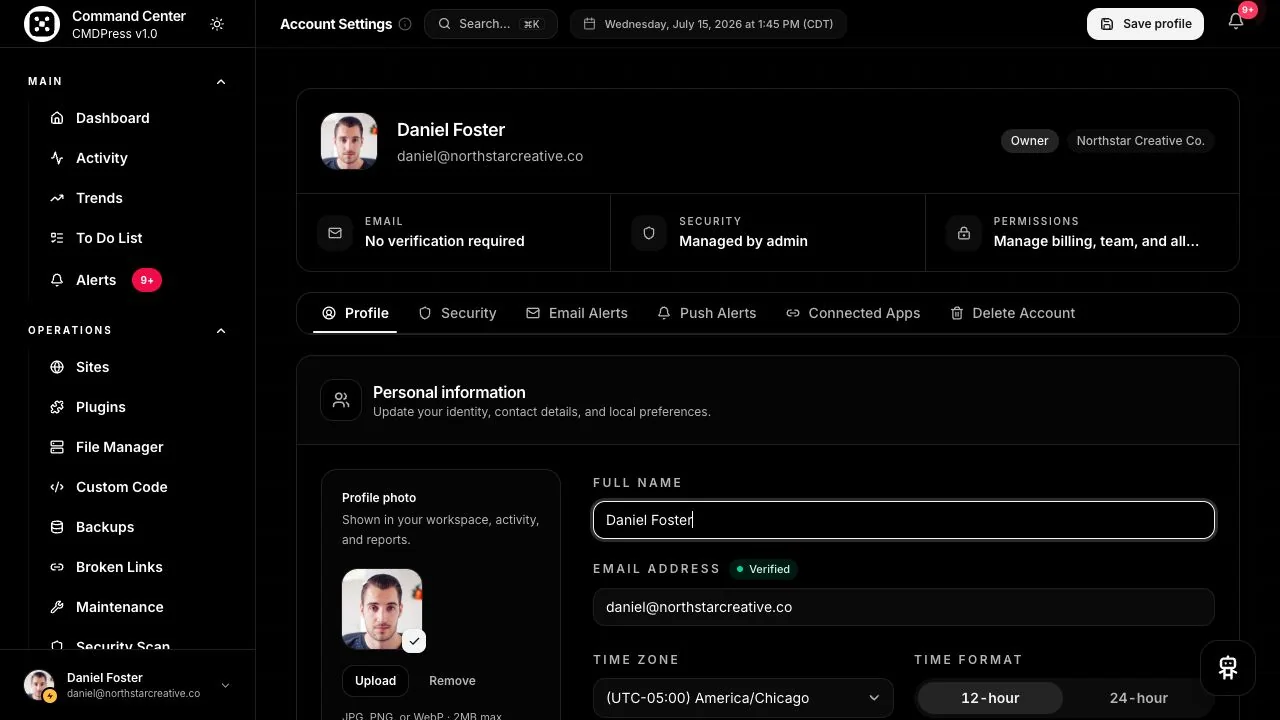Expand the Daniel Foster account menu chevron
Viewport: 1280px width, 720px height.
[225, 685]
